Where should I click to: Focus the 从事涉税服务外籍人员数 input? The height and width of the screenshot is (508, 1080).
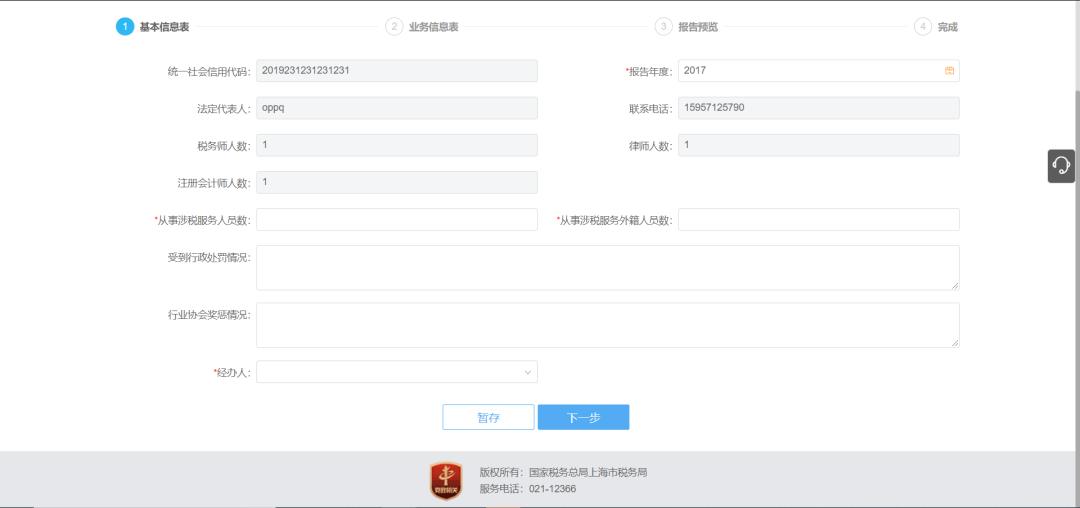coord(818,219)
